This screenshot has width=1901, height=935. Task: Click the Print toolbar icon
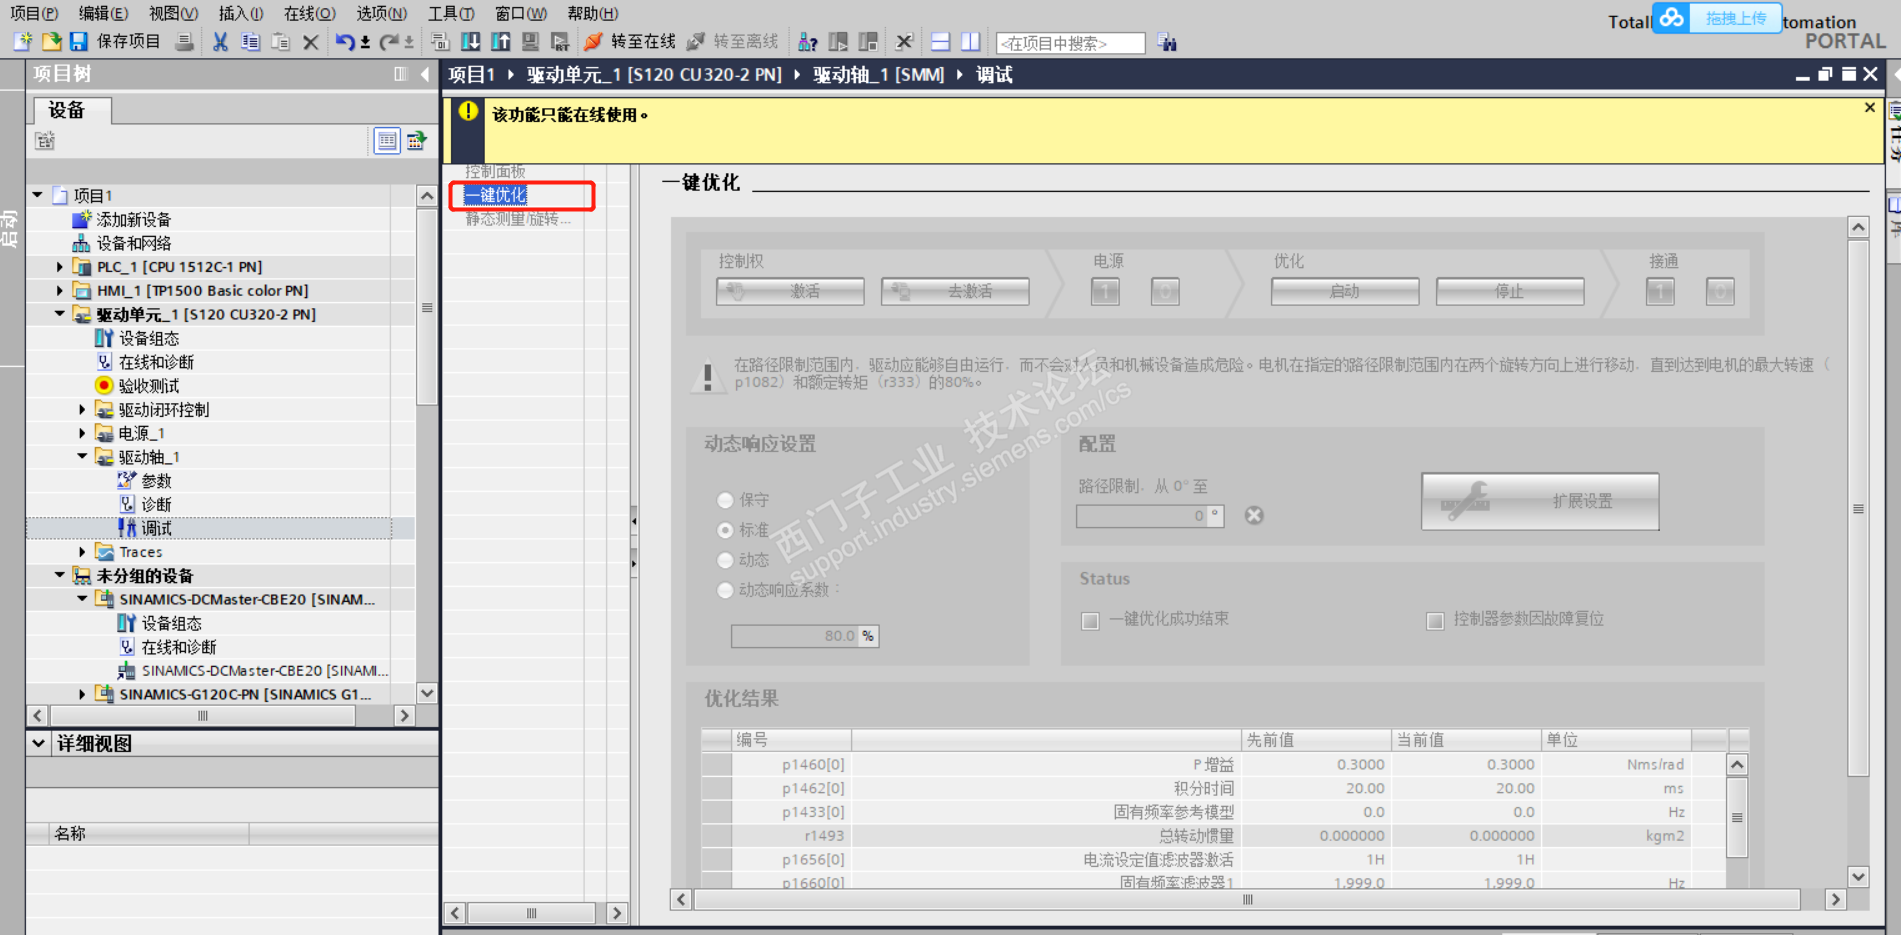click(x=185, y=42)
